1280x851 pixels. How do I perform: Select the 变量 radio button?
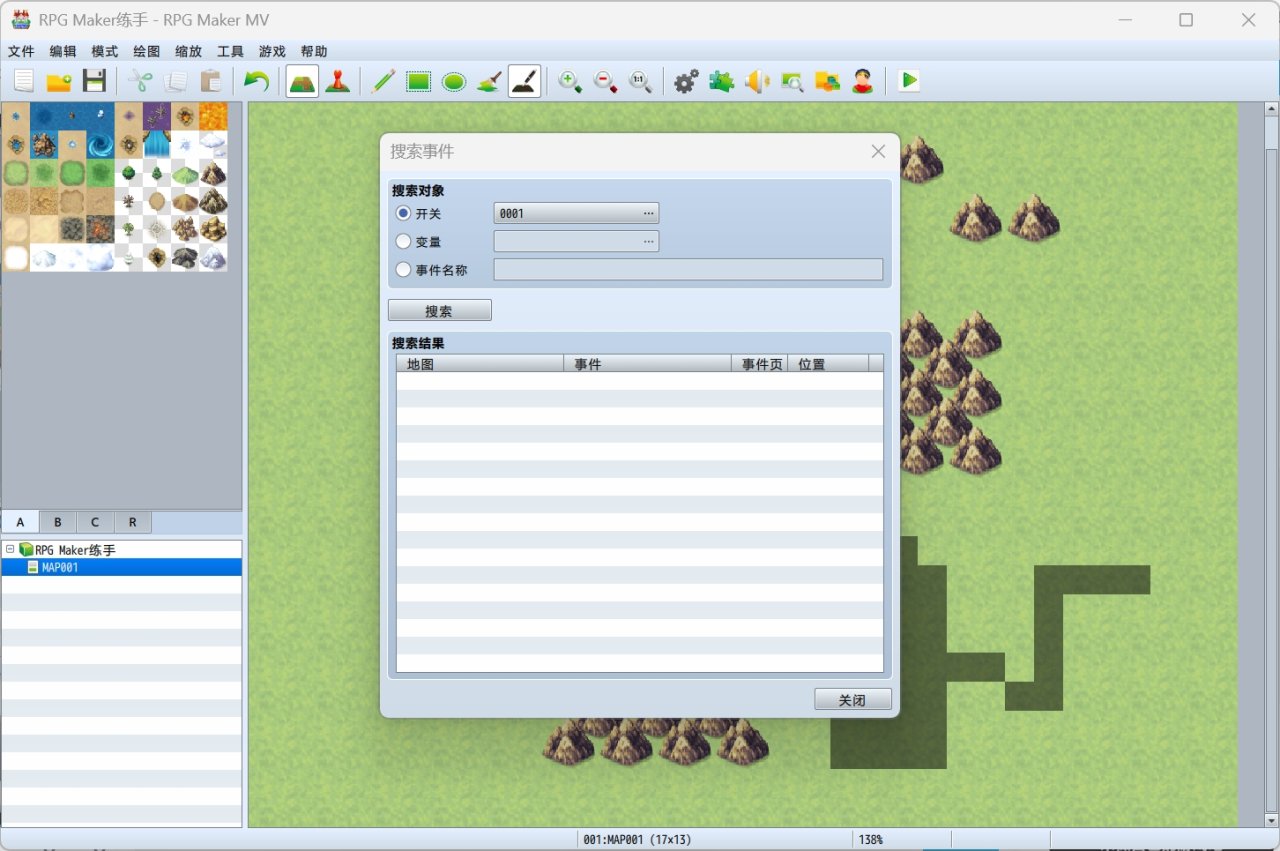point(404,241)
